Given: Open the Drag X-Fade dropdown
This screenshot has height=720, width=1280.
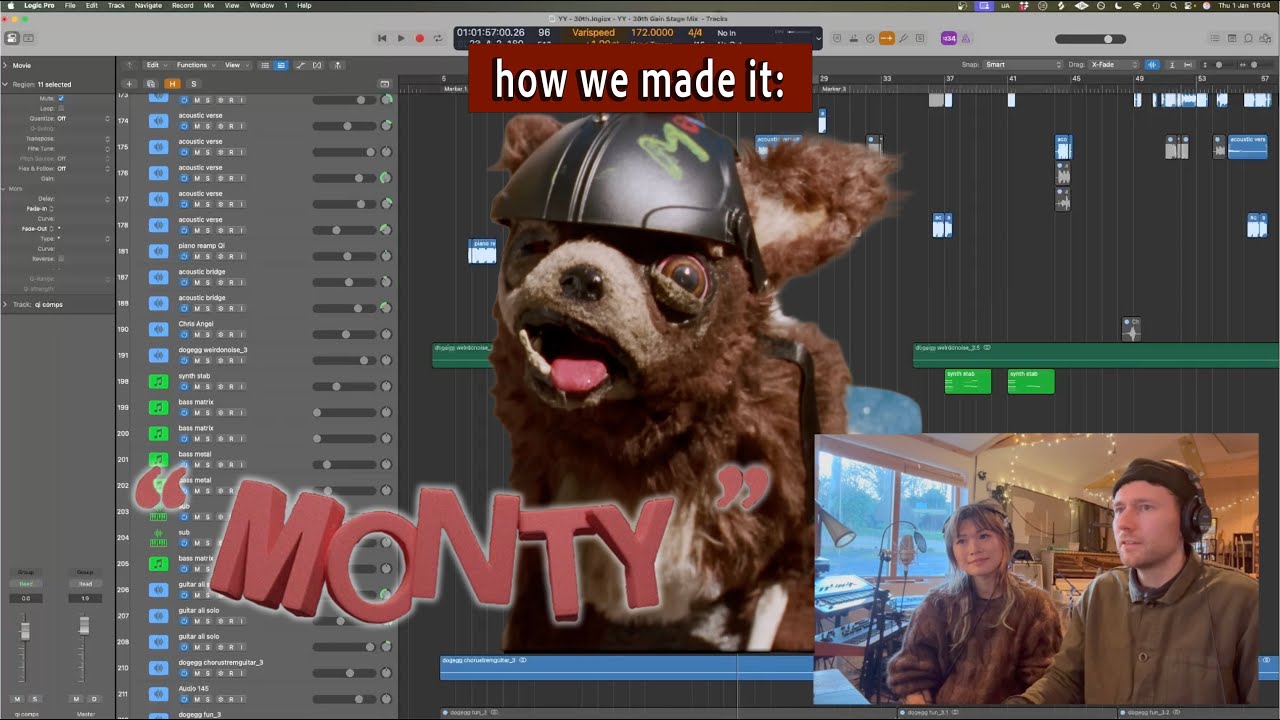Looking at the screenshot, I should pos(1113,65).
